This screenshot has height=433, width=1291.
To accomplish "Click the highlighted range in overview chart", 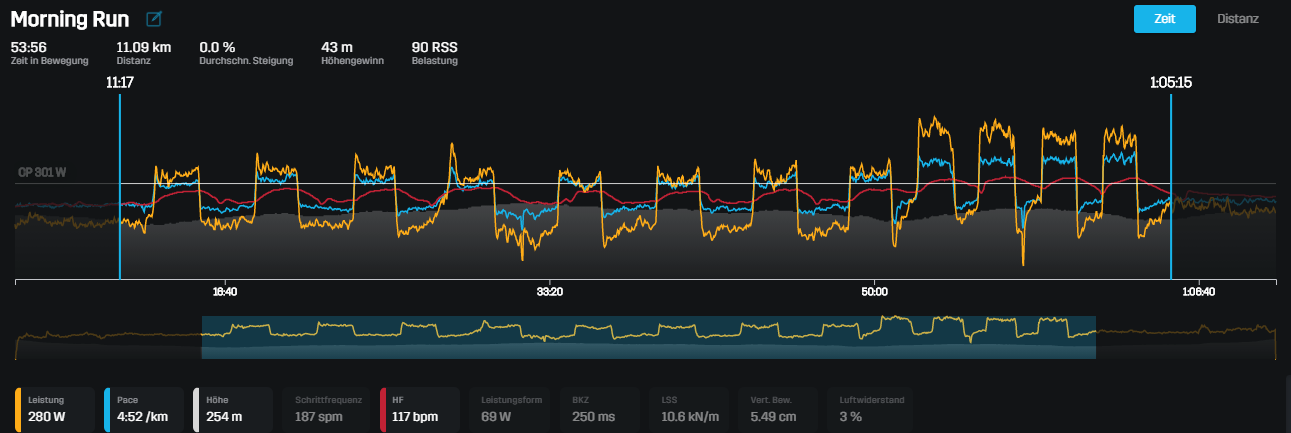I will (648, 337).
